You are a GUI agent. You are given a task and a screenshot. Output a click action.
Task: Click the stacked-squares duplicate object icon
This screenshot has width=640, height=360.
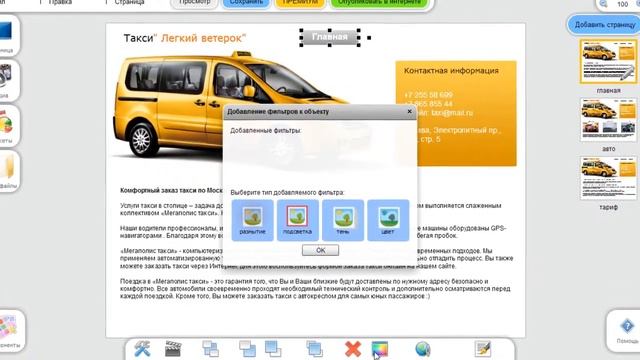click(x=314, y=349)
